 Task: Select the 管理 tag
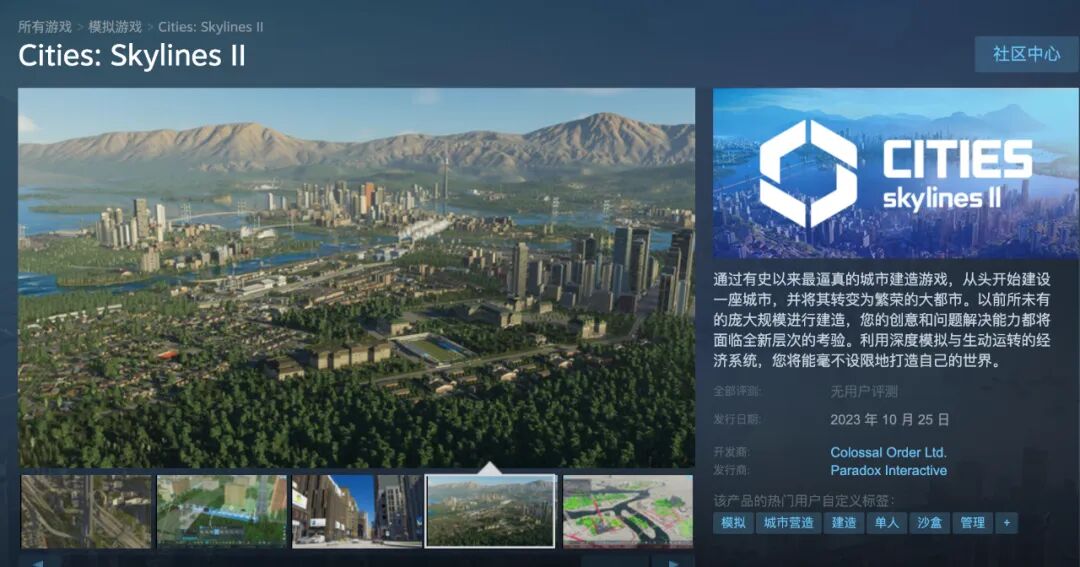tap(973, 523)
